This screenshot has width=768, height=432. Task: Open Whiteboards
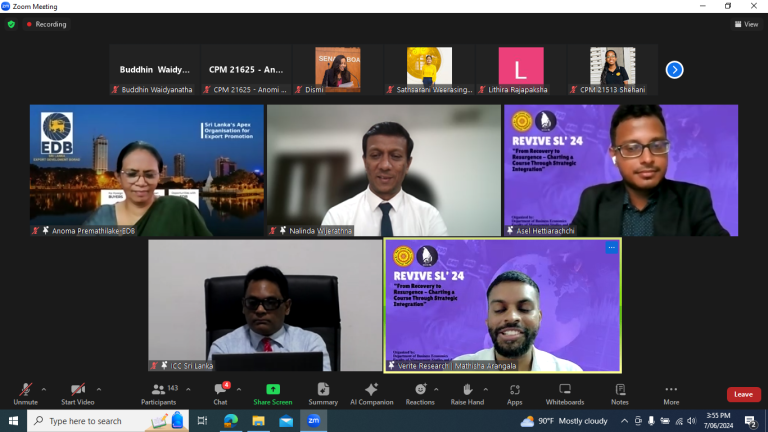point(565,394)
